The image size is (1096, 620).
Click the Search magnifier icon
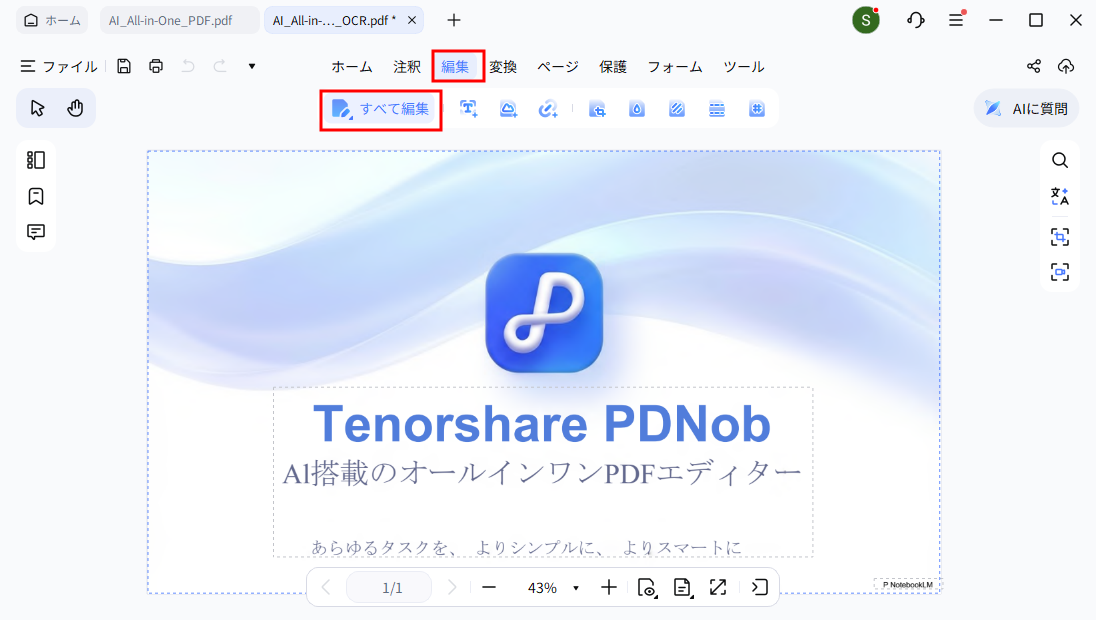pos(1060,160)
